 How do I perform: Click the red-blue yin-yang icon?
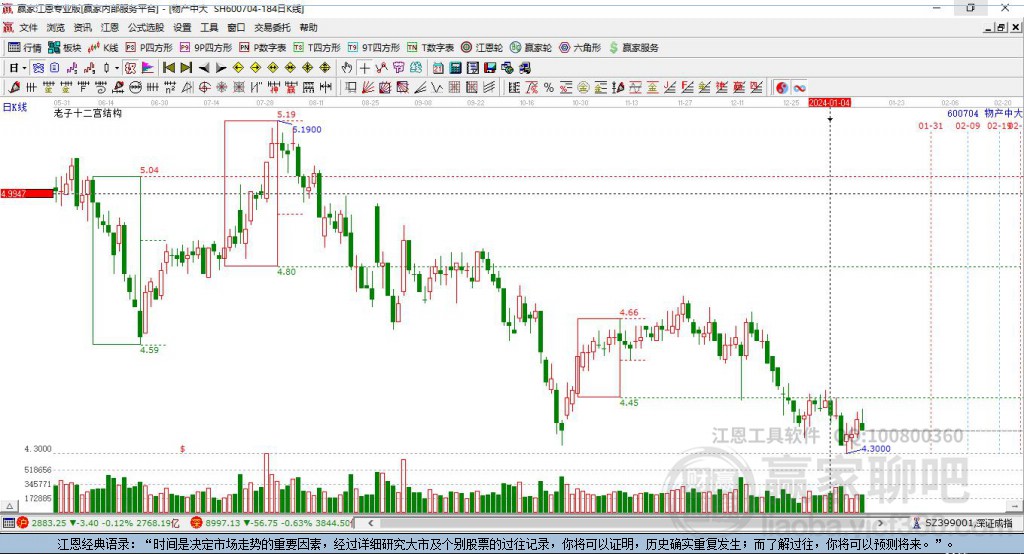pyautogui.click(x=782, y=88)
